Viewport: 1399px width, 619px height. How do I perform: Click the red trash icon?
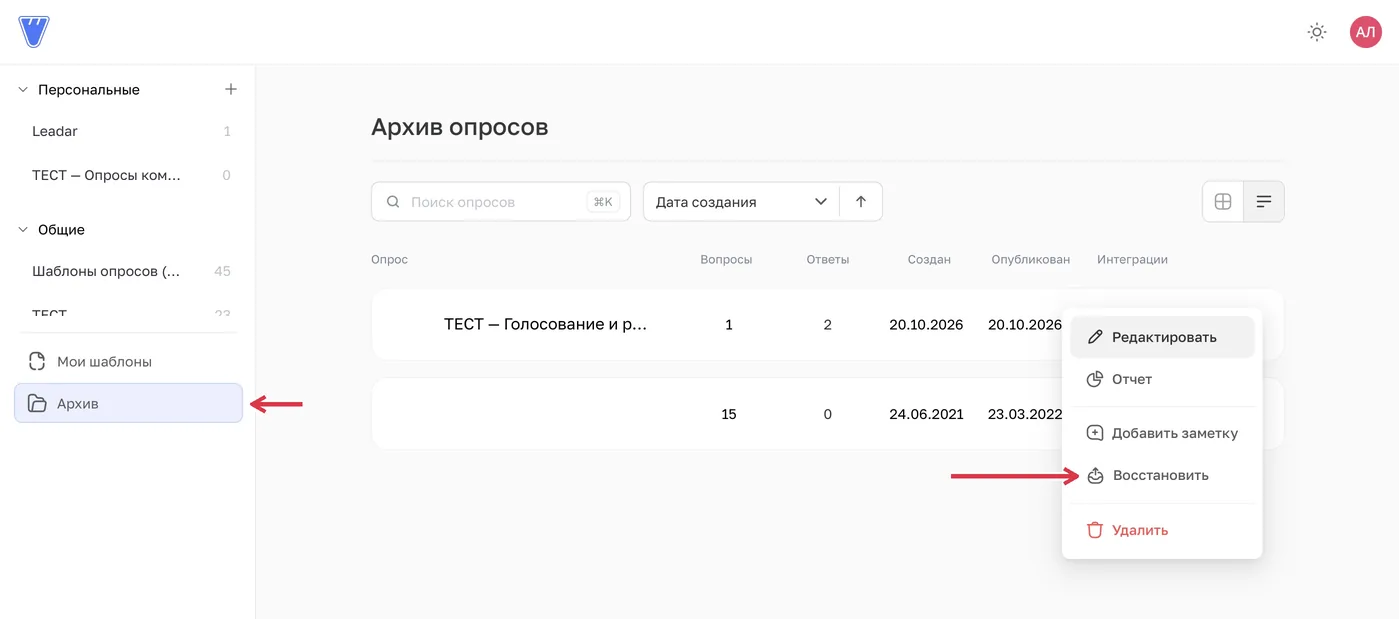(x=1095, y=530)
